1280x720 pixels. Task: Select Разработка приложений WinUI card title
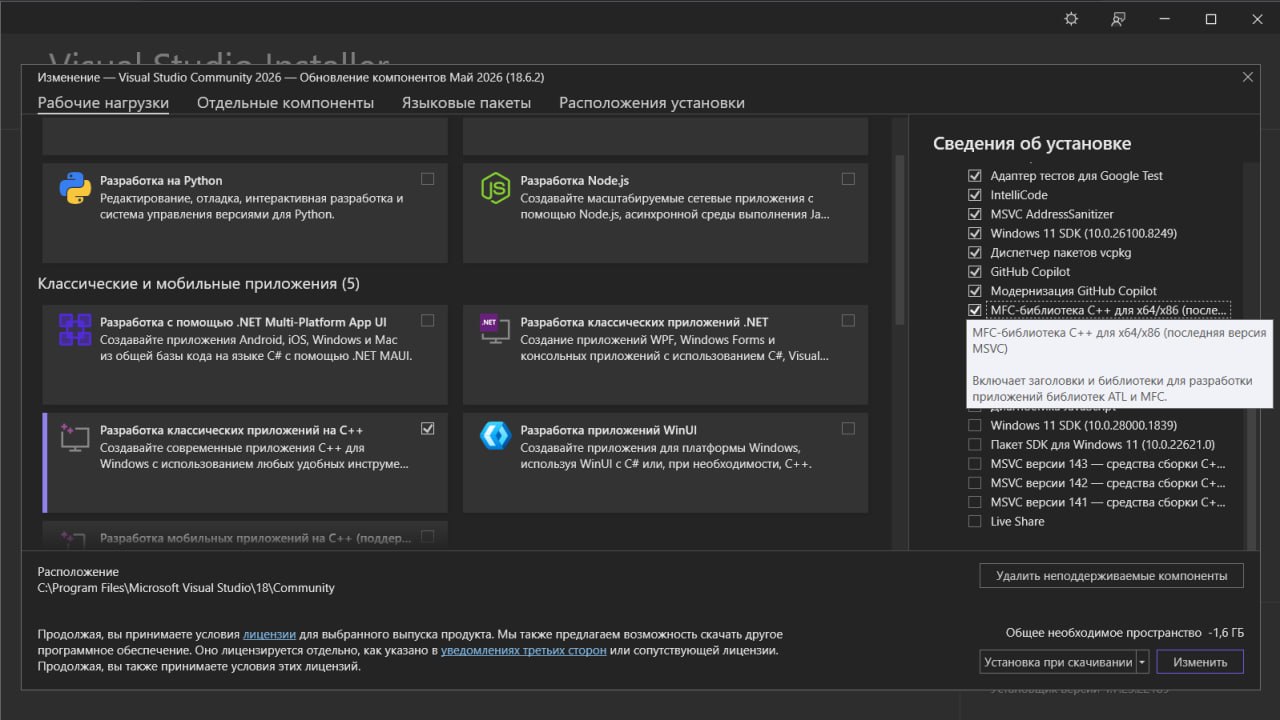(x=610, y=430)
